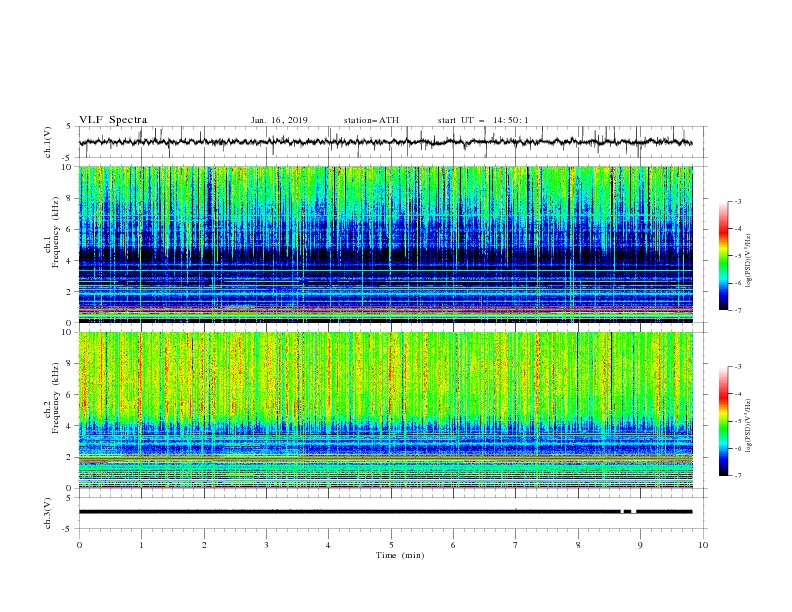Click the 'ch.2 Frequency (kHz)' axis label

tap(53, 397)
